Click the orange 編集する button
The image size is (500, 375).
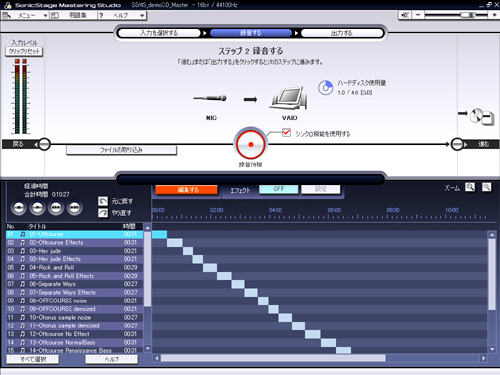coord(187,190)
